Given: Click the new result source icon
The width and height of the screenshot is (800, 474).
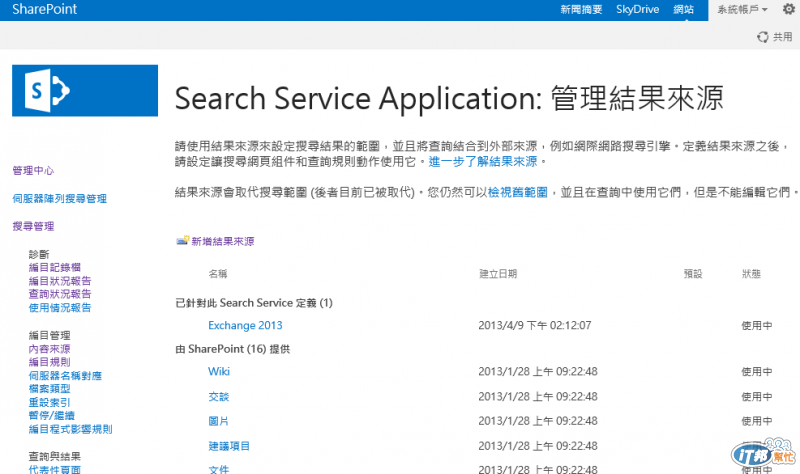Looking at the screenshot, I should click(183, 241).
